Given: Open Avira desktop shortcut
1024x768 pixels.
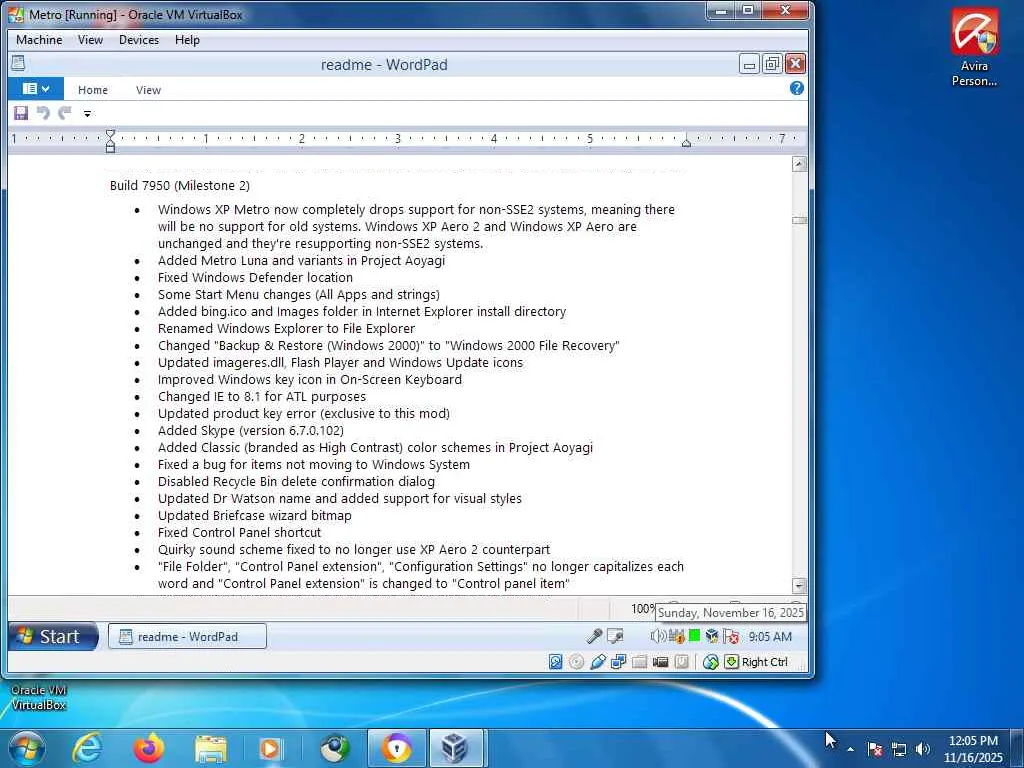Looking at the screenshot, I should 974,47.
